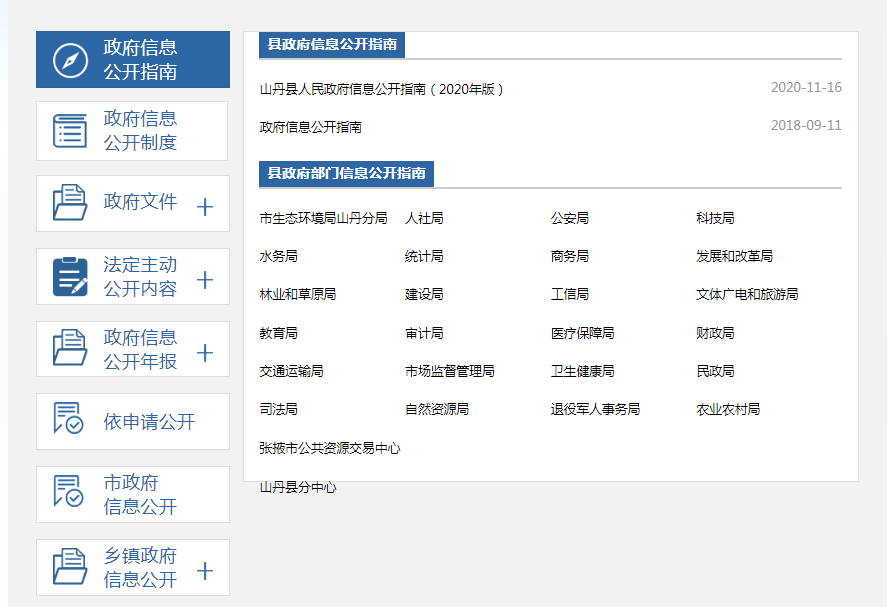Open 发展和改革局 link
The height and width of the screenshot is (607, 888).
point(735,257)
